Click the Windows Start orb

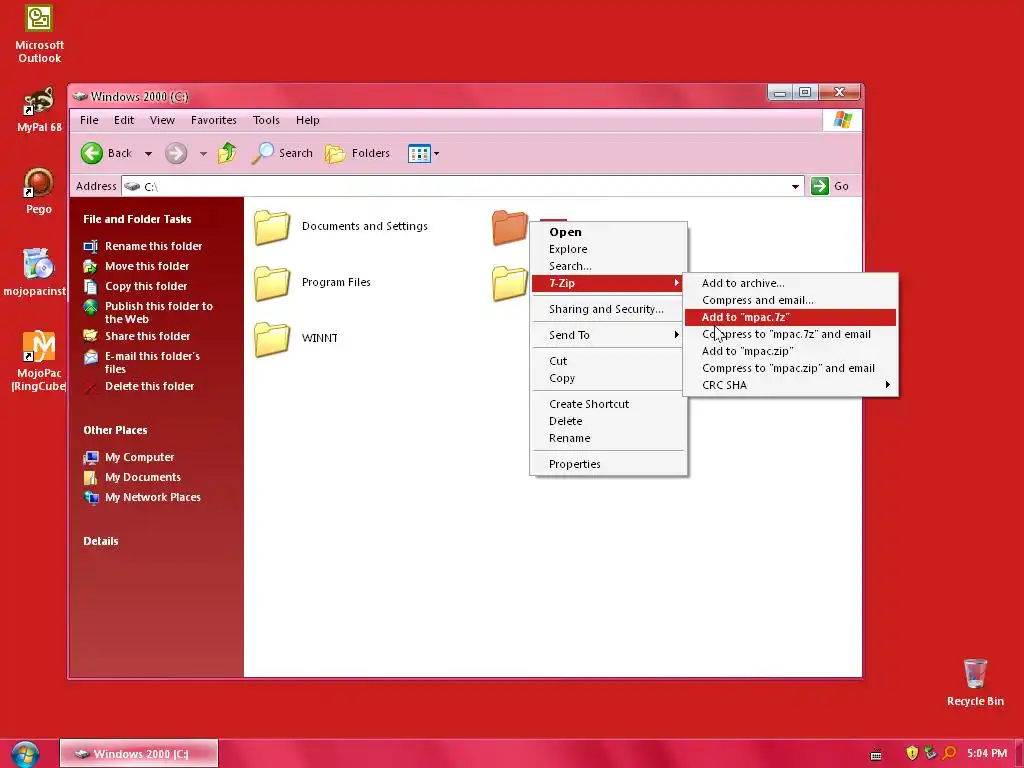pyautogui.click(x=25, y=754)
